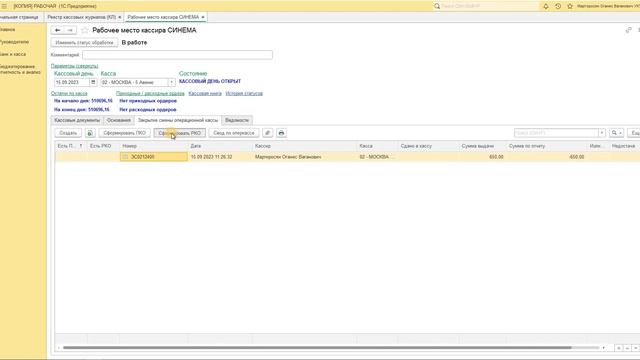Click Создать button
Image resolution: width=640 pixels, height=360 pixels.
point(68,133)
